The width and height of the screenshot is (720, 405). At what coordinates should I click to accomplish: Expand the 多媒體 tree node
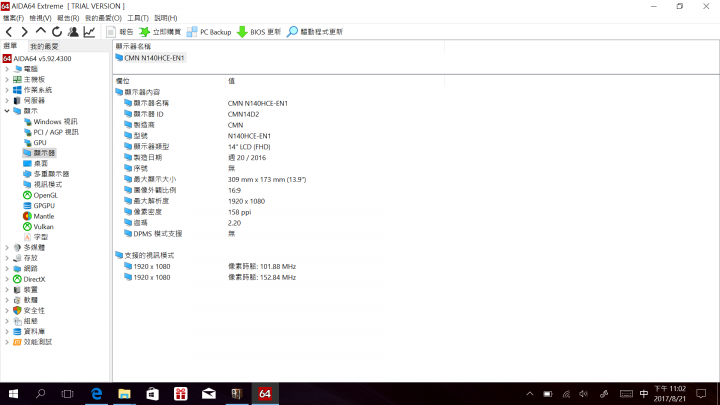pos(7,248)
